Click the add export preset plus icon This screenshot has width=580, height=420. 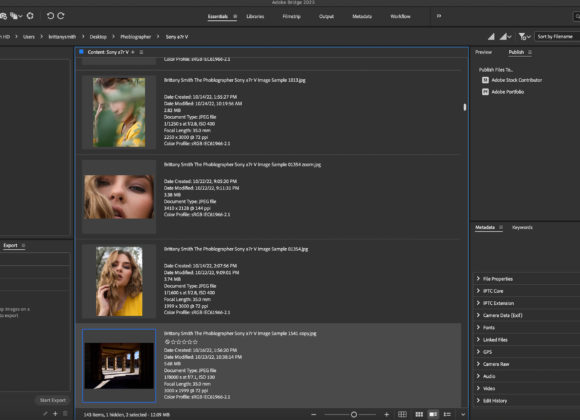55,414
